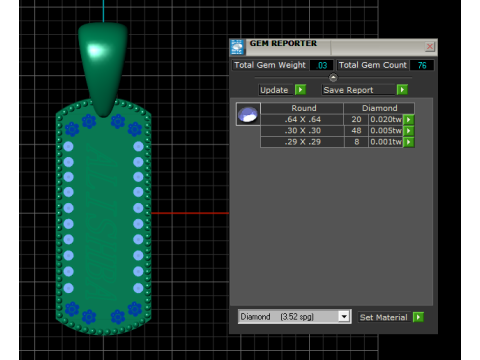
Task: Click green arrow for .30 X .30 row
Action: [x=408, y=131]
